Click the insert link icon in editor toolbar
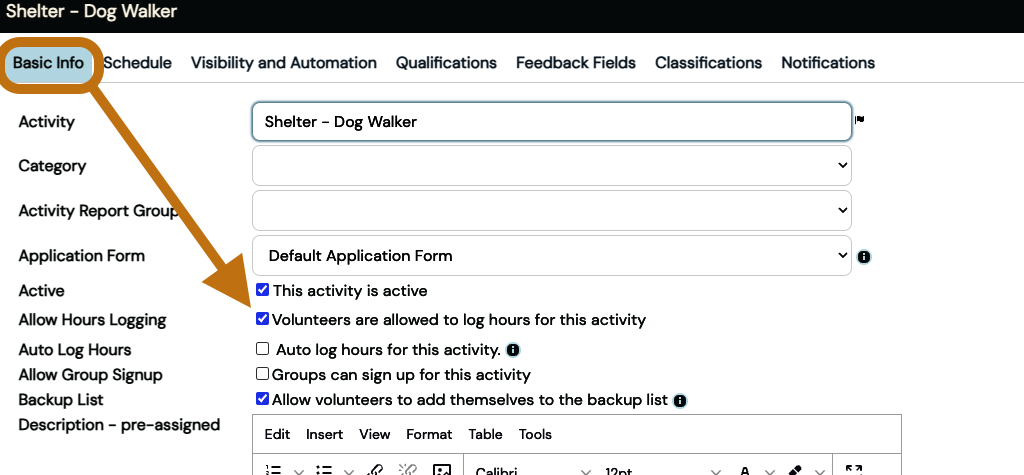 pyautogui.click(x=376, y=469)
